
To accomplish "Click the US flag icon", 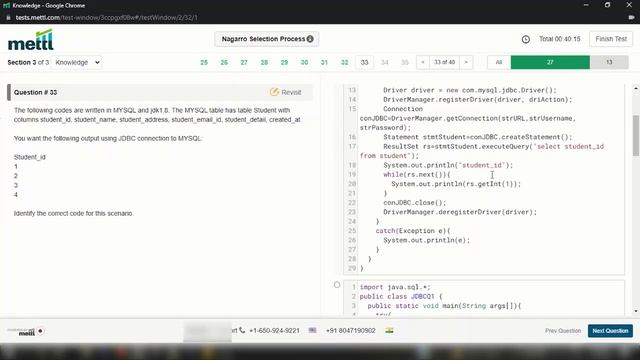I will point(312,330).
